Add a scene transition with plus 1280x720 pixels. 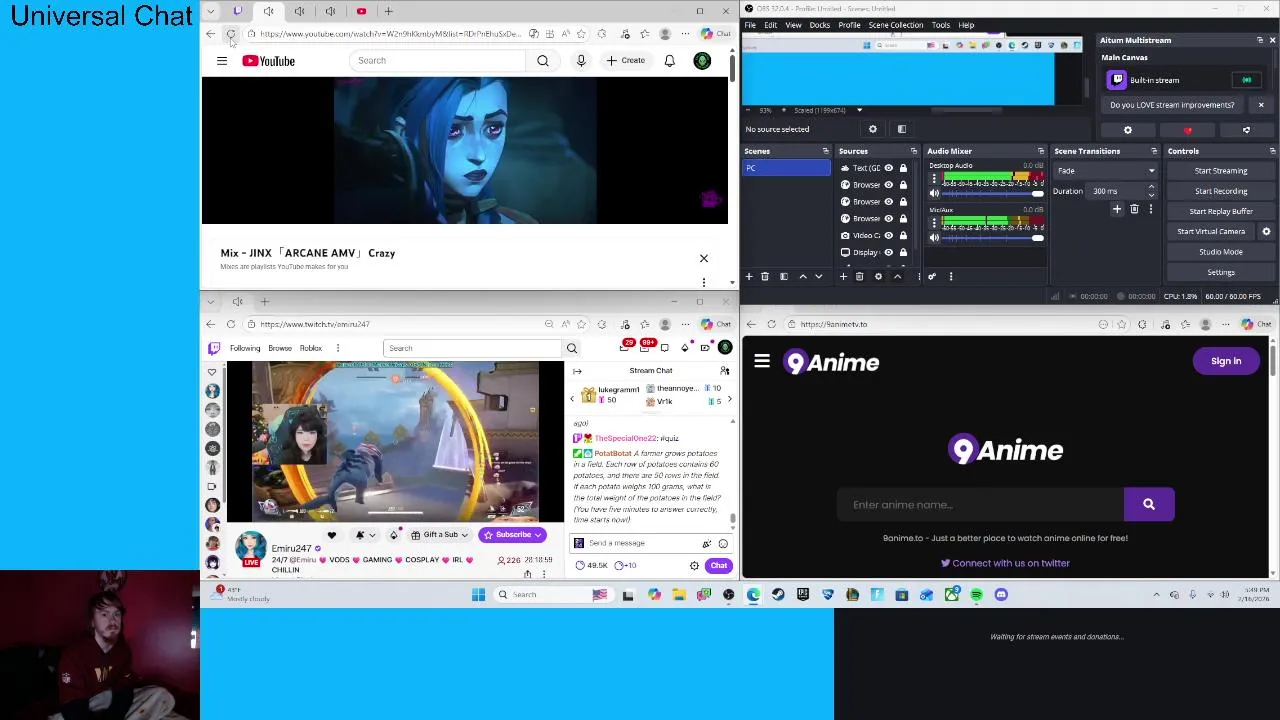pyautogui.click(x=1117, y=209)
